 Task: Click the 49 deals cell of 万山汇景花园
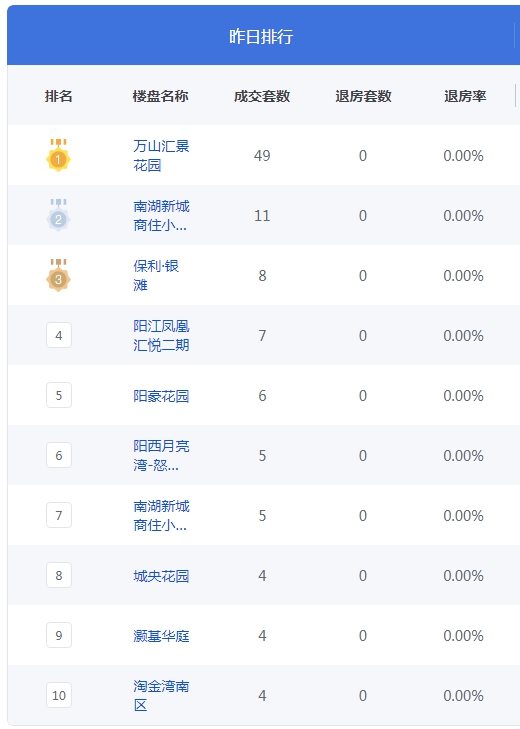pos(262,155)
